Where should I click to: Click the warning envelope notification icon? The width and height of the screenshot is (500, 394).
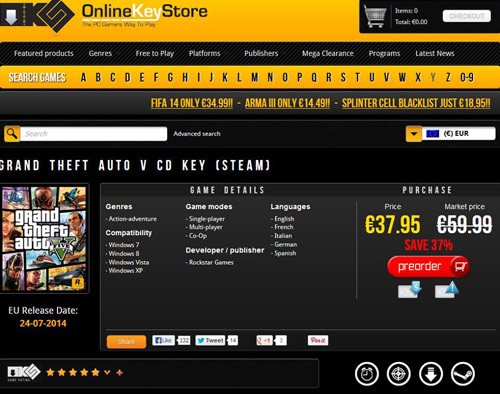tap(447, 290)
